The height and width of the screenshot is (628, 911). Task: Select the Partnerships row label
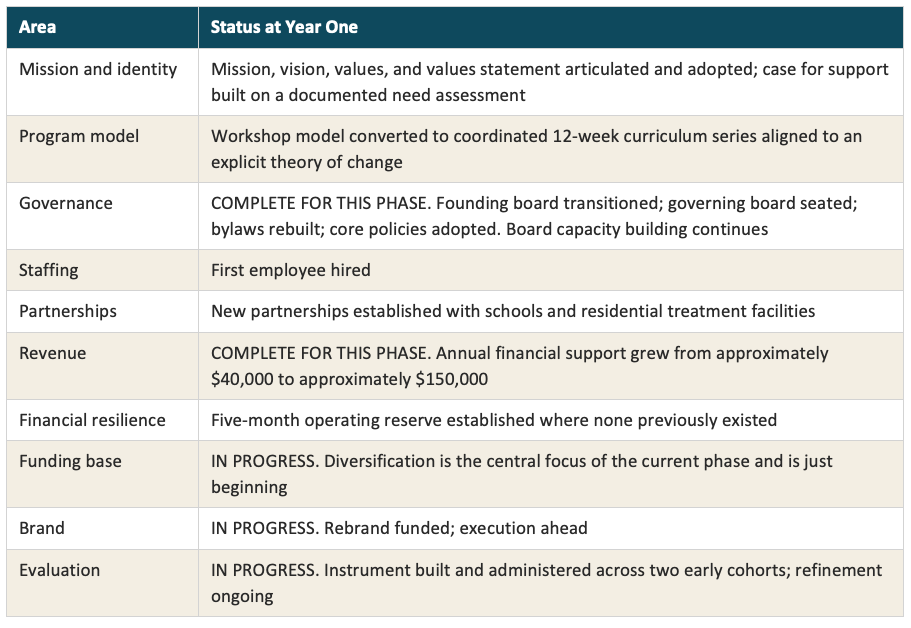pyautogui.click(x=67, y=311)
